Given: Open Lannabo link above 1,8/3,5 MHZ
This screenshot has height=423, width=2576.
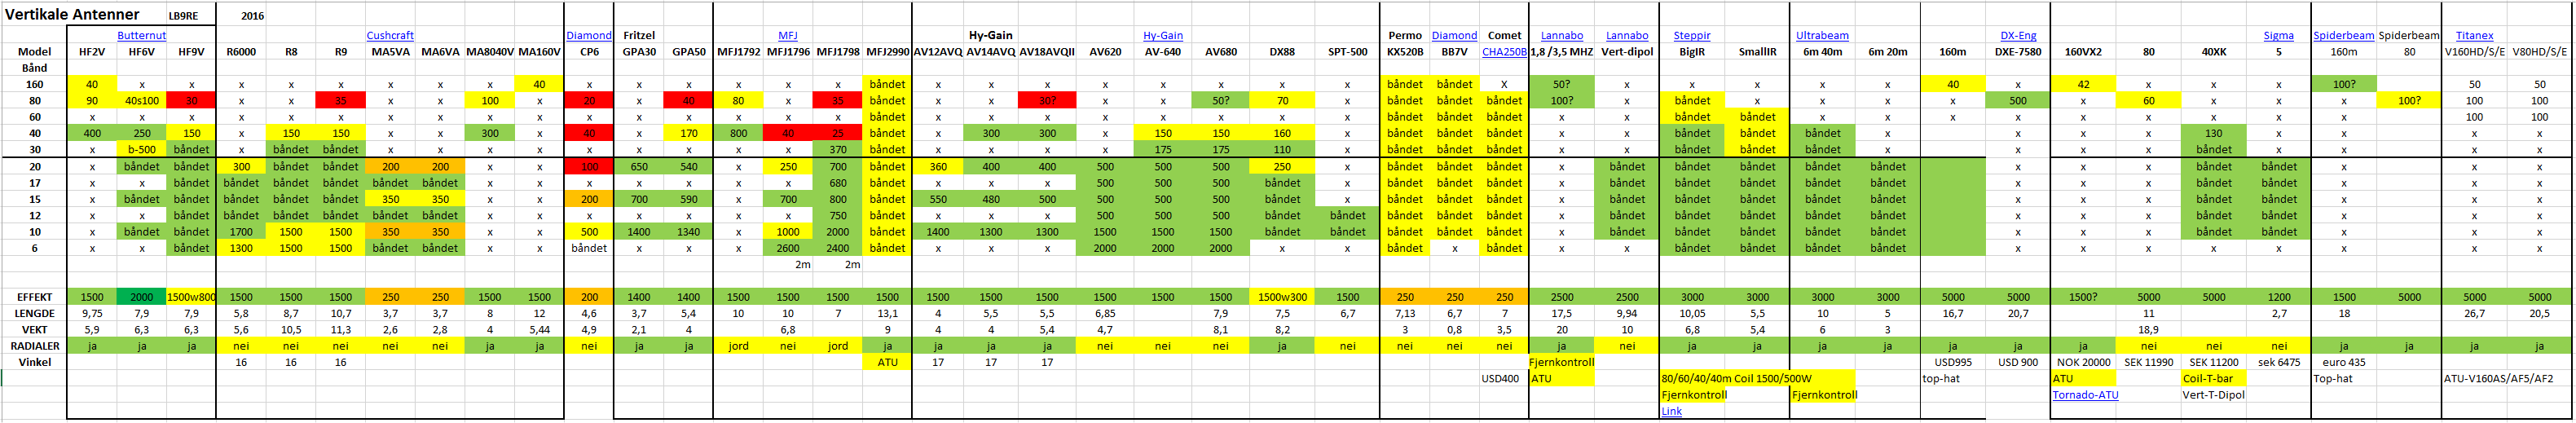Looking at the screenshot, I should [x=1561, y=35].
